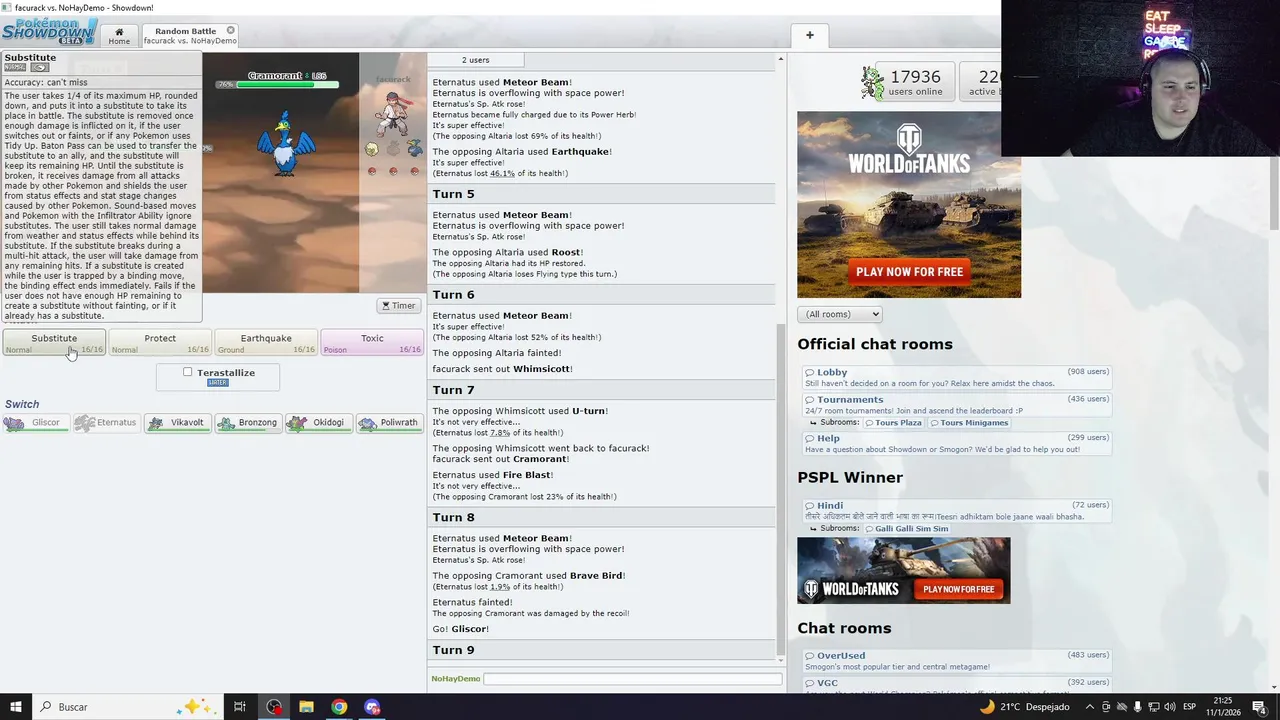Click Cramorant's HP bar
This screenshot has height=720, width=1280.
click(287, 85)
